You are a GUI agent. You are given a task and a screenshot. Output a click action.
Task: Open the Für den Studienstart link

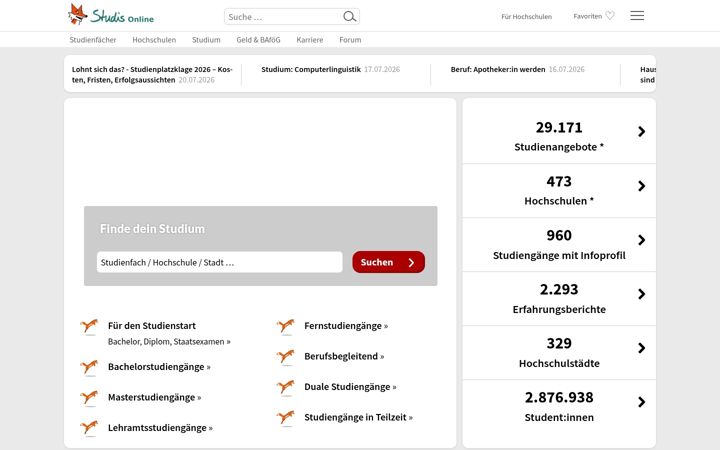152,326
